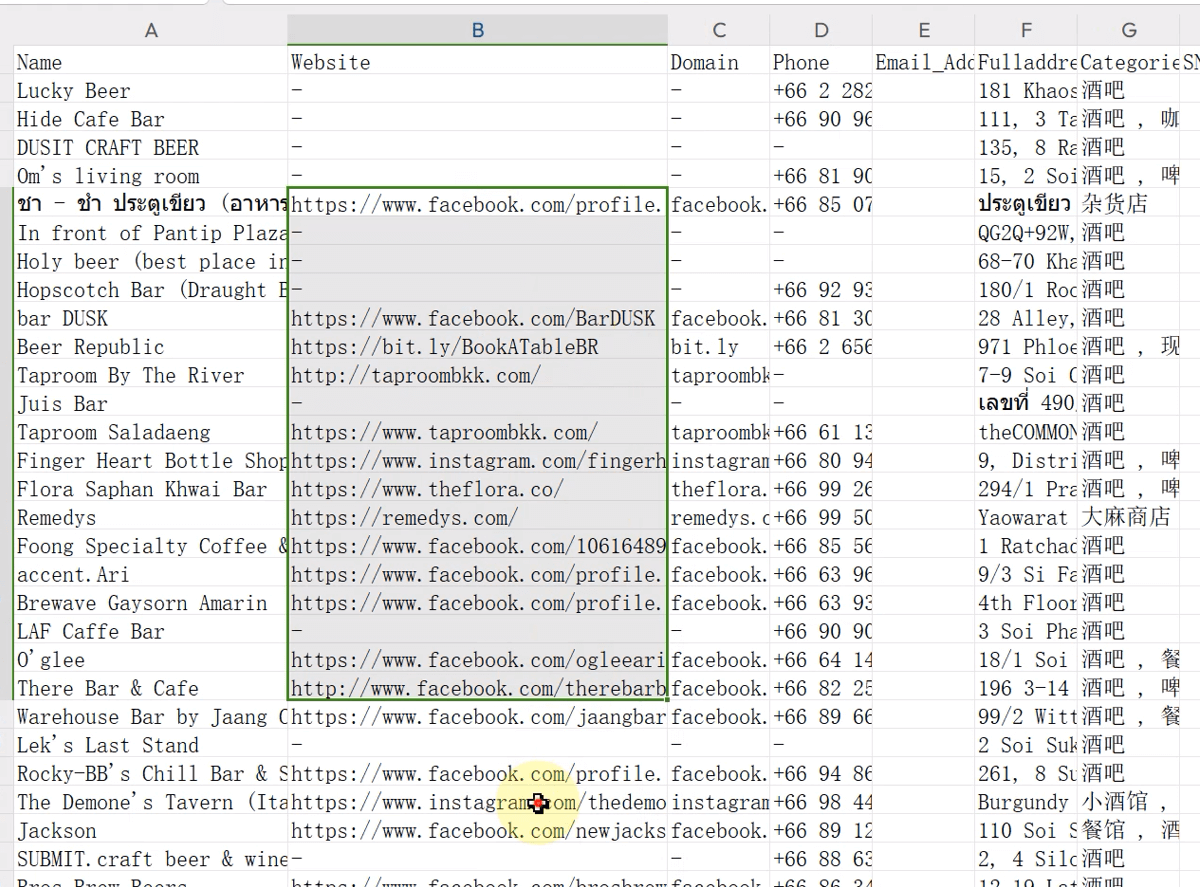Select the 'LAF Caffe Bar' cell
The height and width of the screenshot is (887, 1200).
click(151, 632)
